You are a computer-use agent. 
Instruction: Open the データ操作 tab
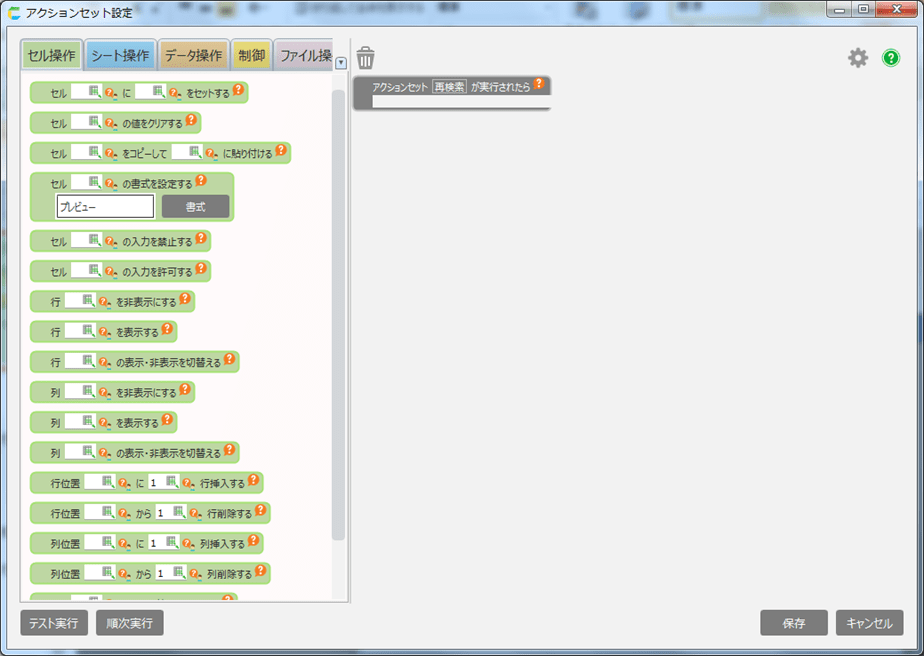tap(193, 55)
